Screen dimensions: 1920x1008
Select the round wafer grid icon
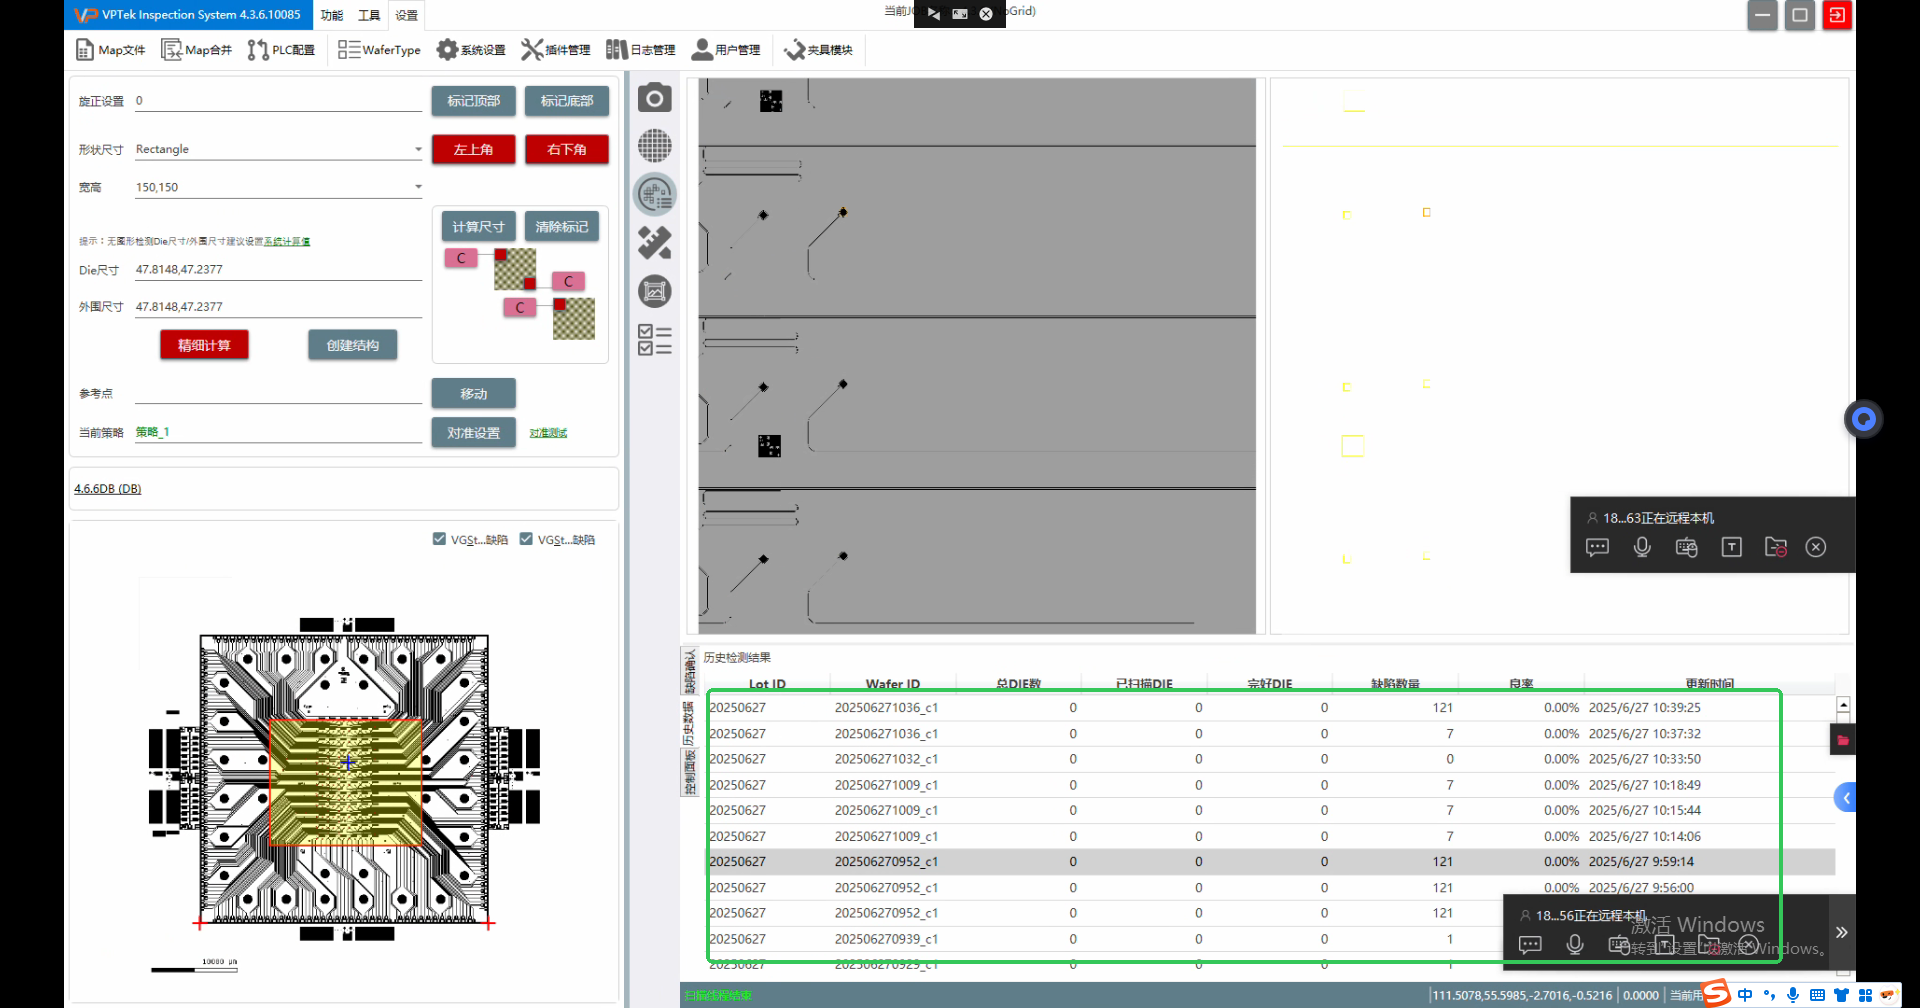655,146
